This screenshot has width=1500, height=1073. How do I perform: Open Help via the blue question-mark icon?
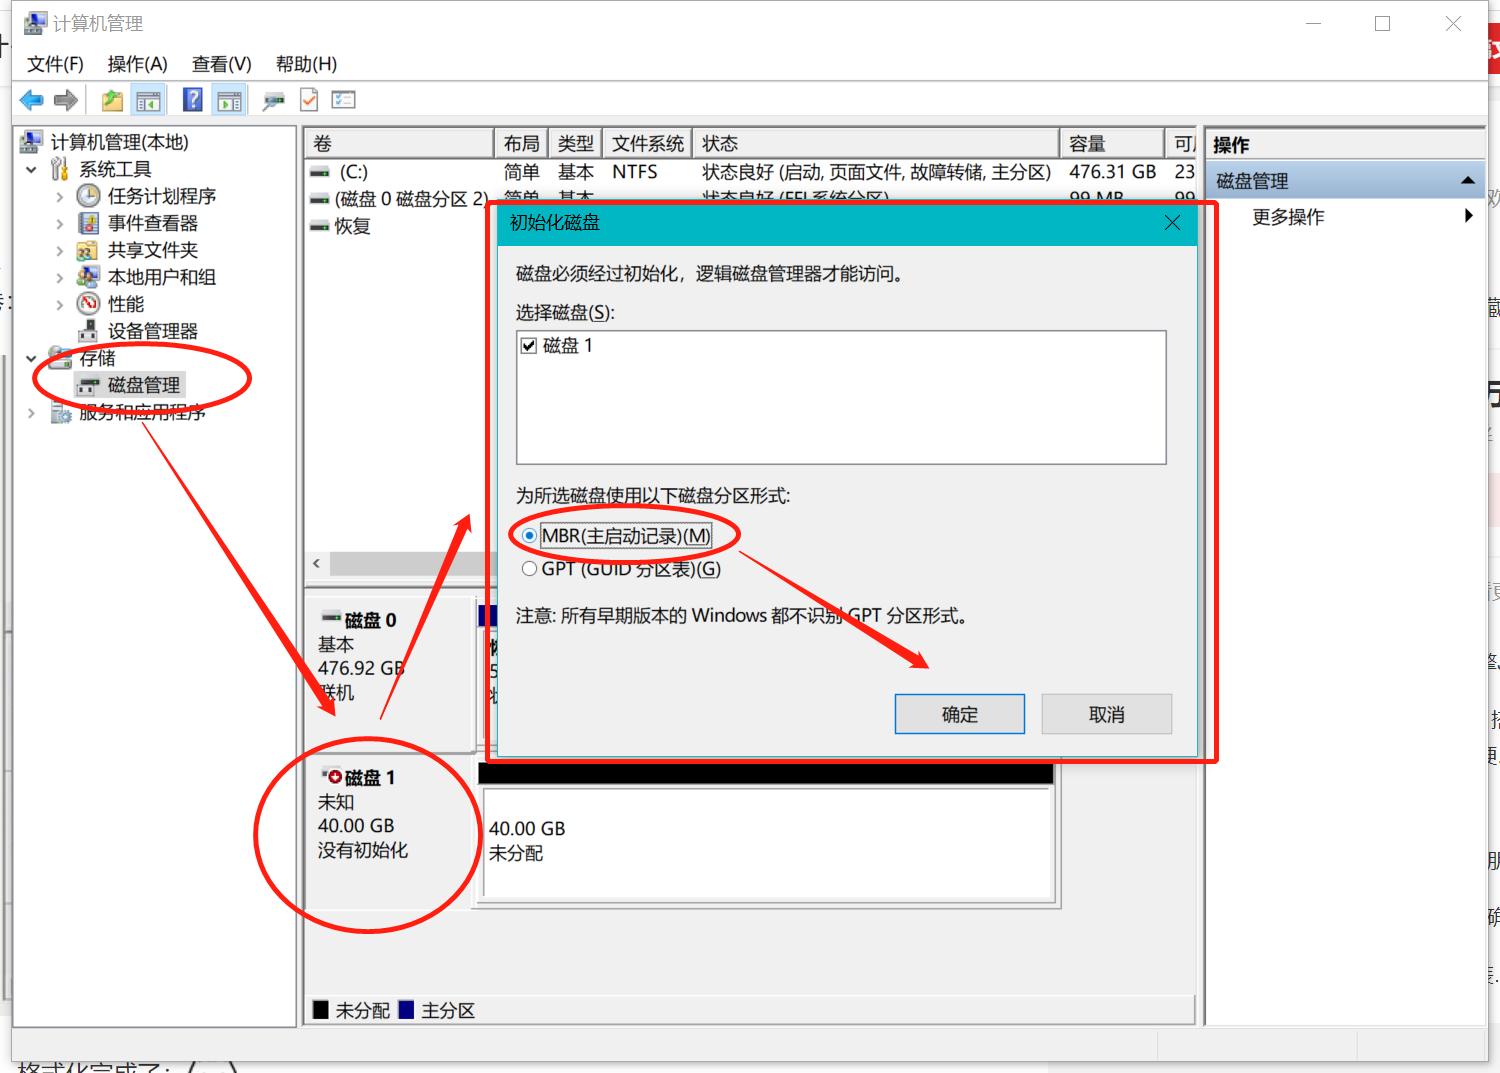tap(193, 100)
